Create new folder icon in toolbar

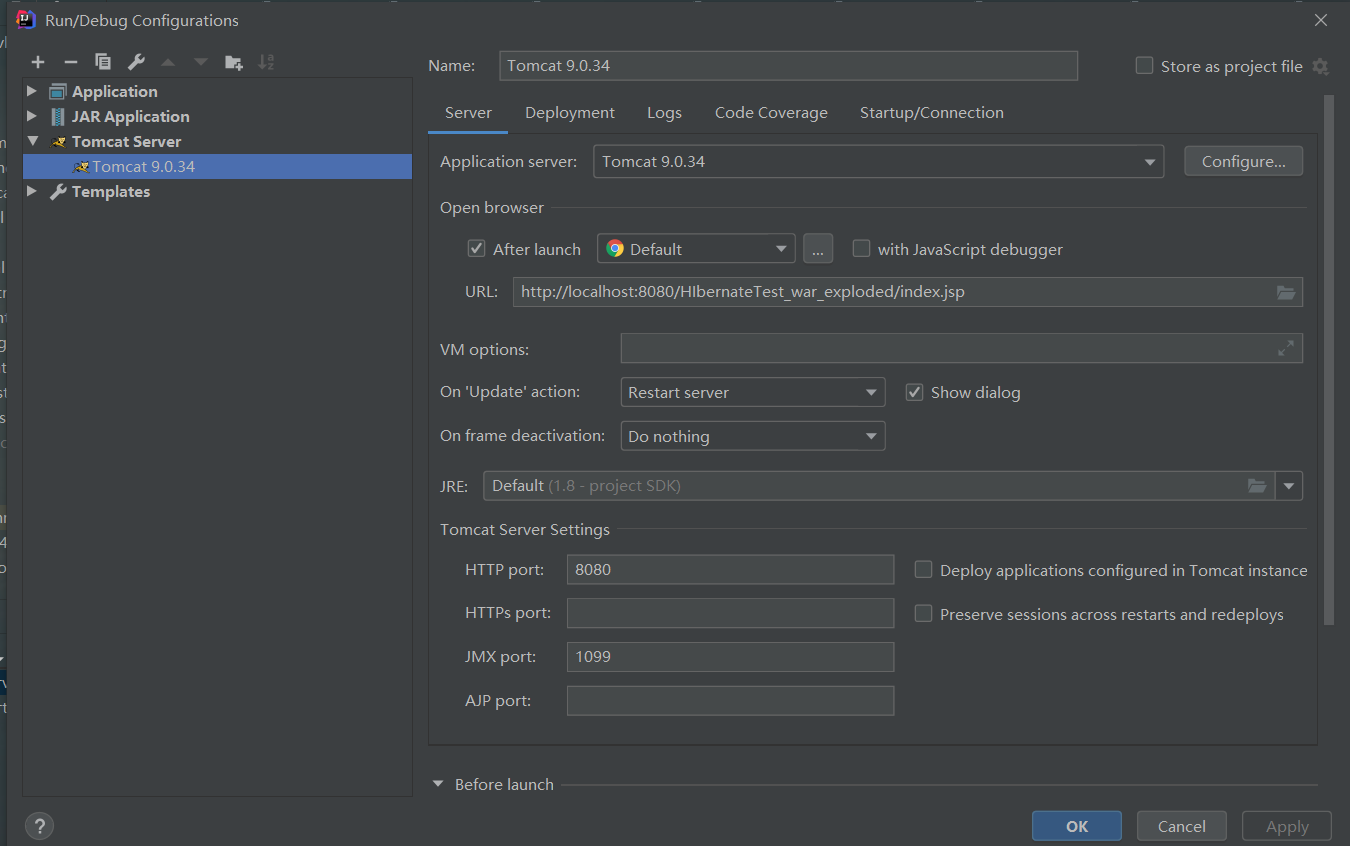pos(234,62)
